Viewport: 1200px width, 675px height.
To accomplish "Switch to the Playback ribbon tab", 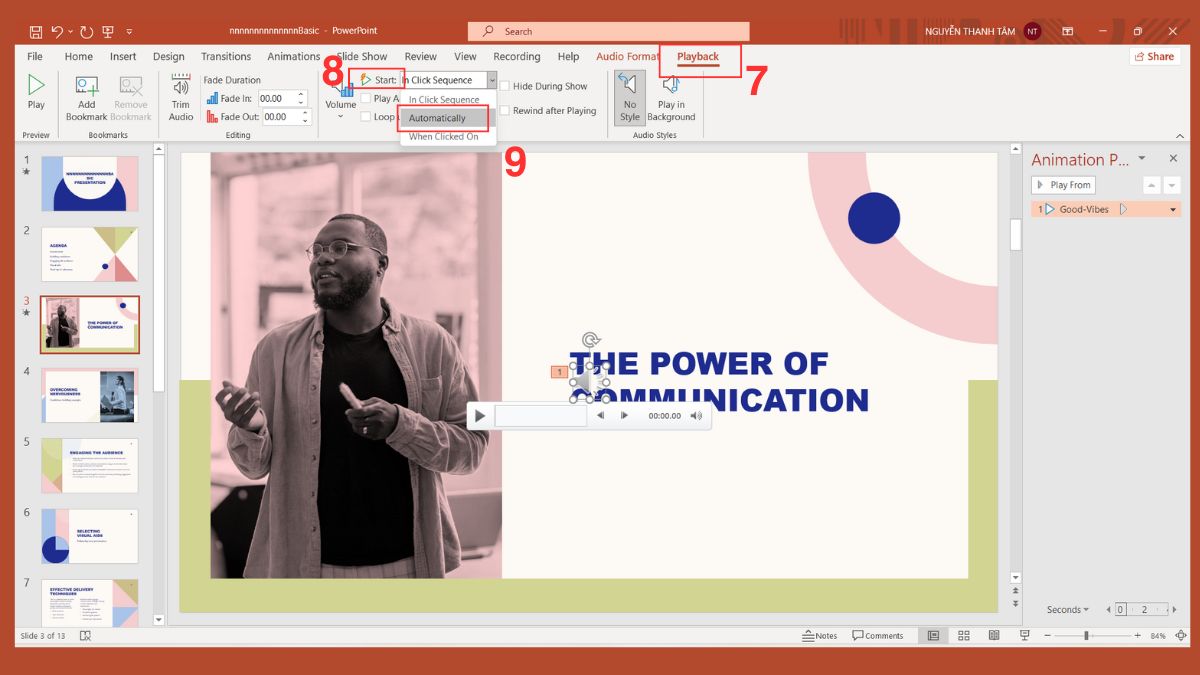I will [x=698, y=56].
